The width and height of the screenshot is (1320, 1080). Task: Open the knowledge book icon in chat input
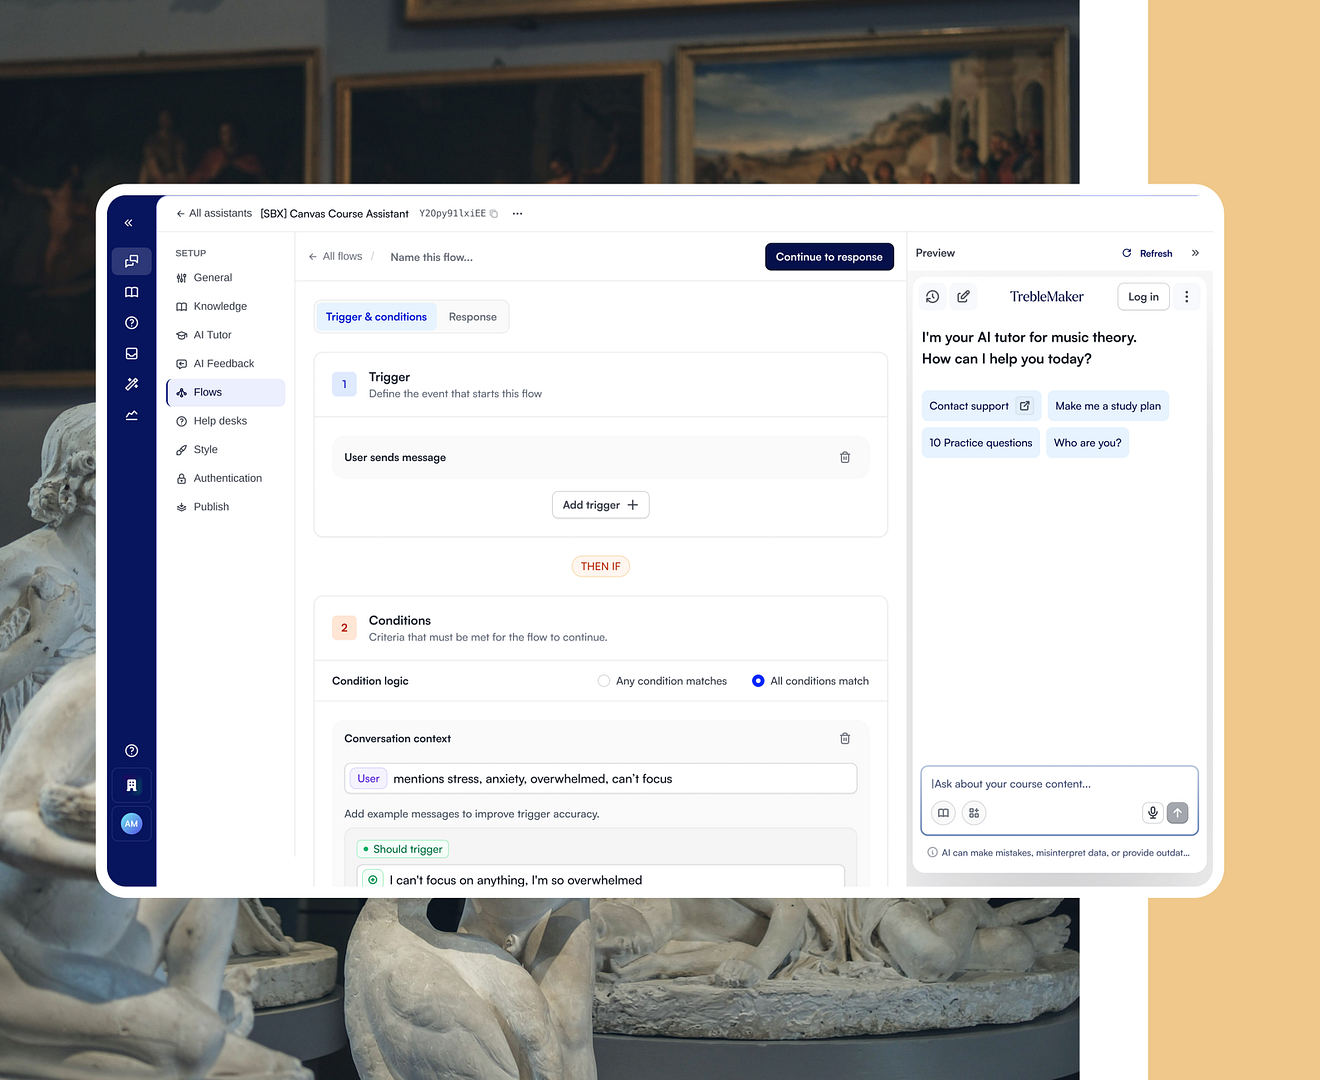click(x=943, y=813)
